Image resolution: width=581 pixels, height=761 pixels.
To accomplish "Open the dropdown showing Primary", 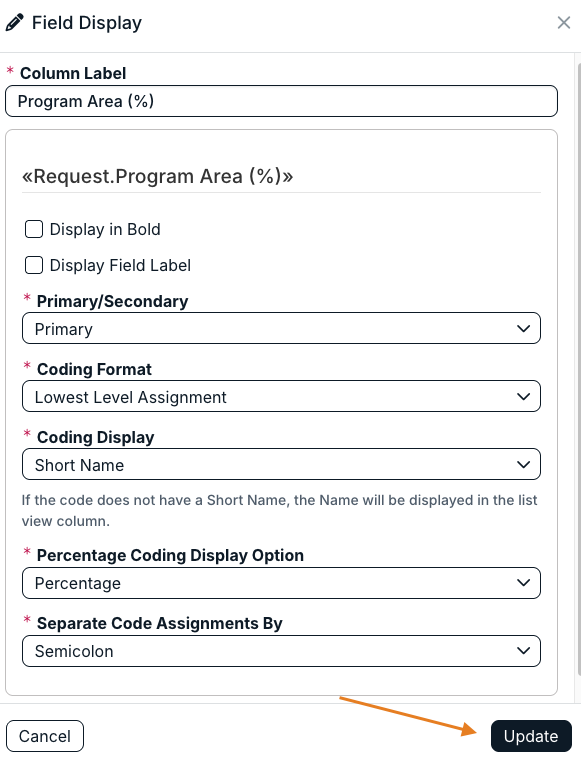I will tap(281, 329).
